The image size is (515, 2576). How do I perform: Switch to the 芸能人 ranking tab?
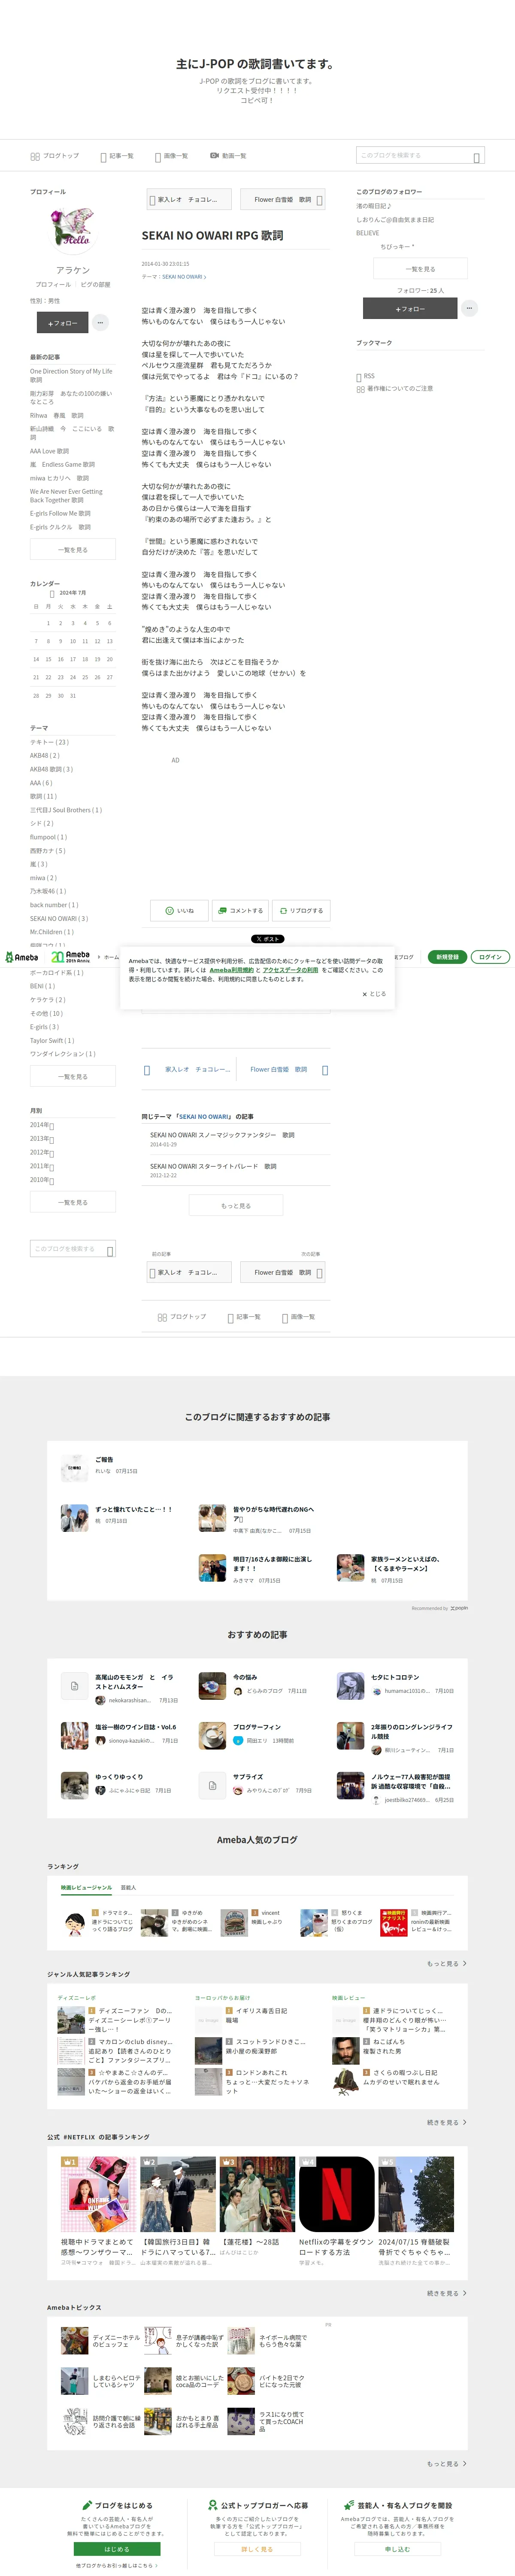click(128, 1888)
